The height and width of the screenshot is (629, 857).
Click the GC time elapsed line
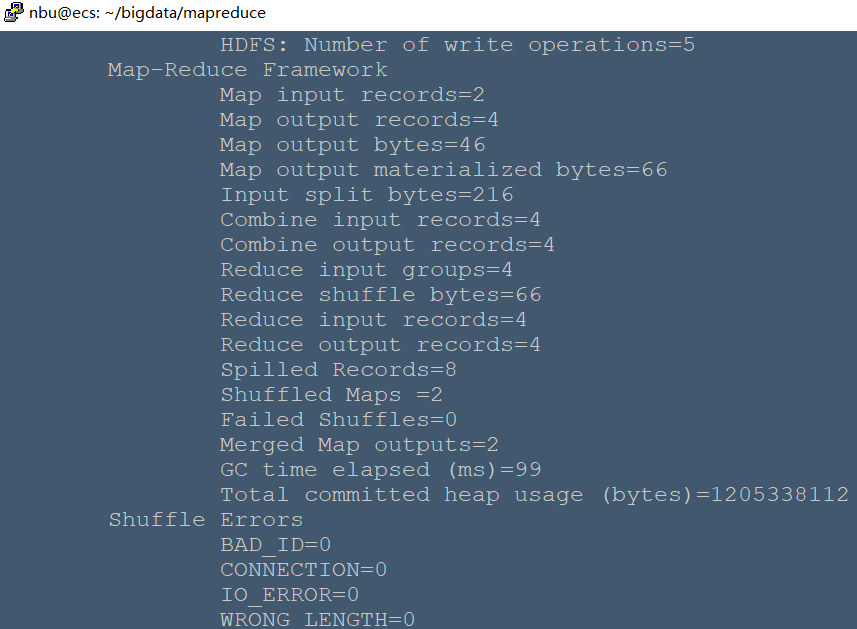pyautogui.click(x=380, y=470)
